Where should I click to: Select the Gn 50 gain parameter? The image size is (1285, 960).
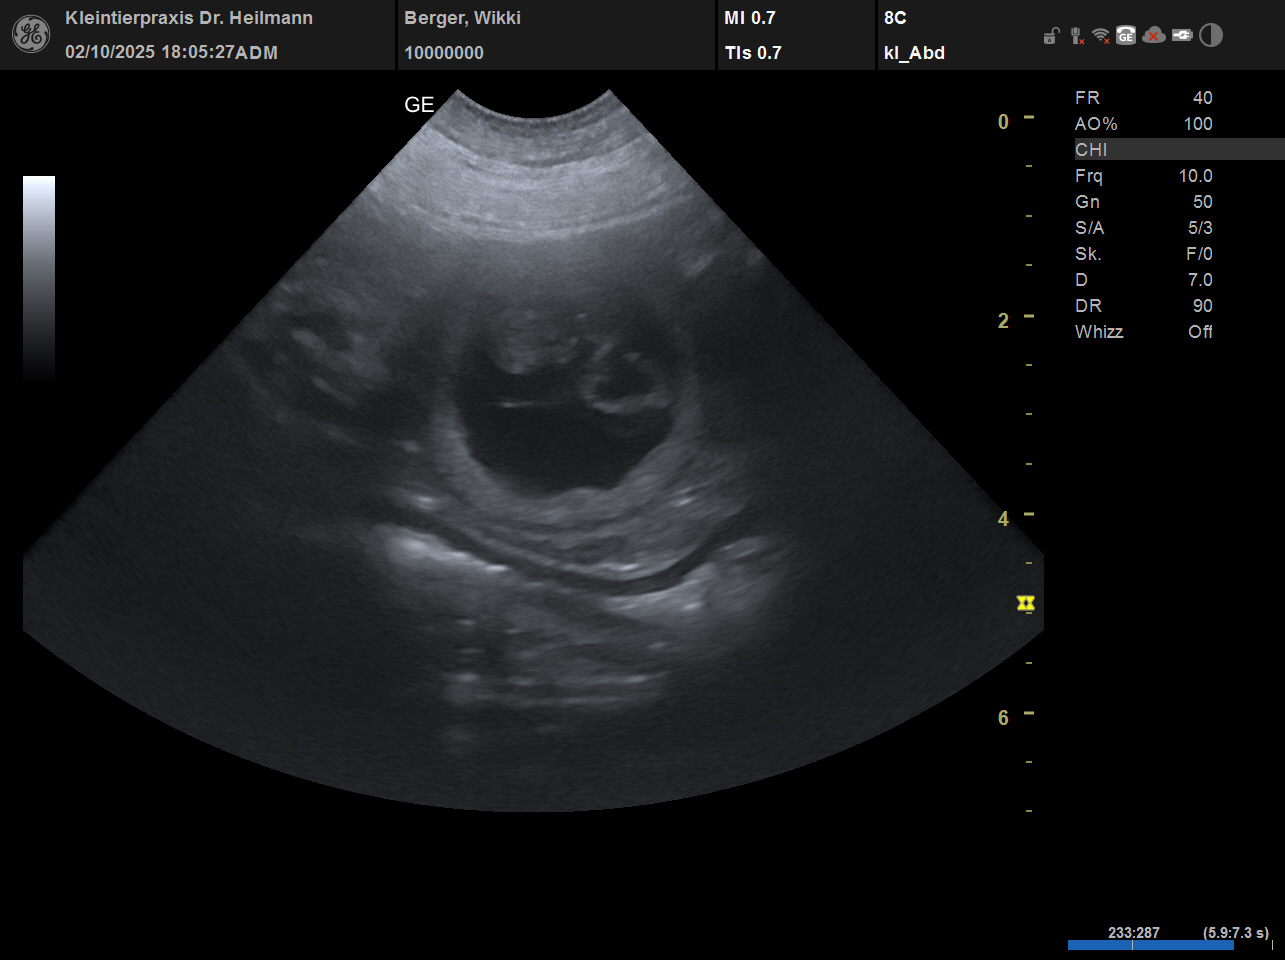pos(1143,202)
